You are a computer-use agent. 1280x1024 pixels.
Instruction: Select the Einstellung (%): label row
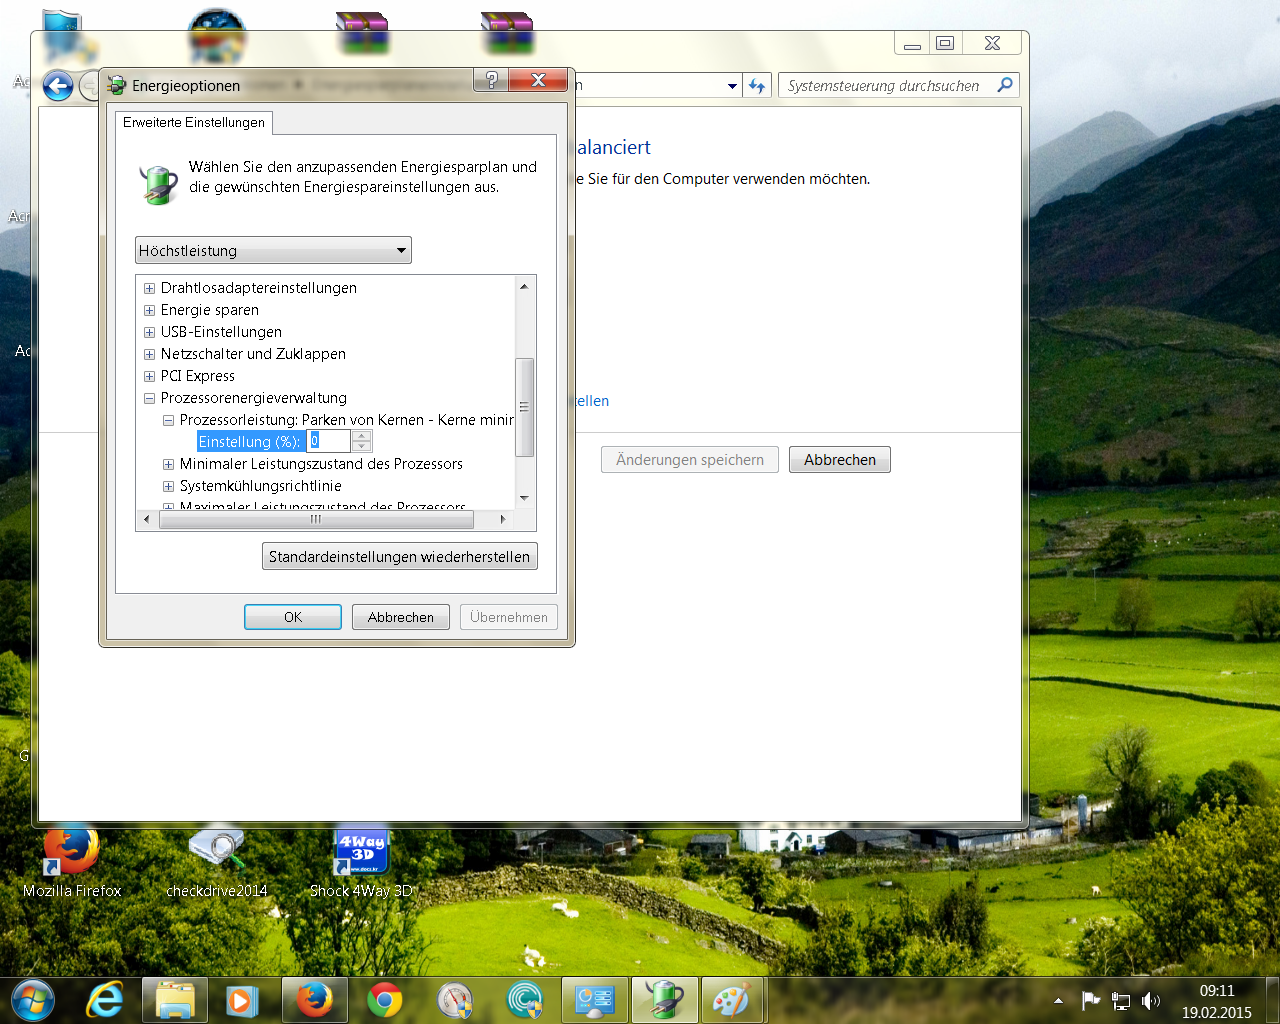click(249, 442)
